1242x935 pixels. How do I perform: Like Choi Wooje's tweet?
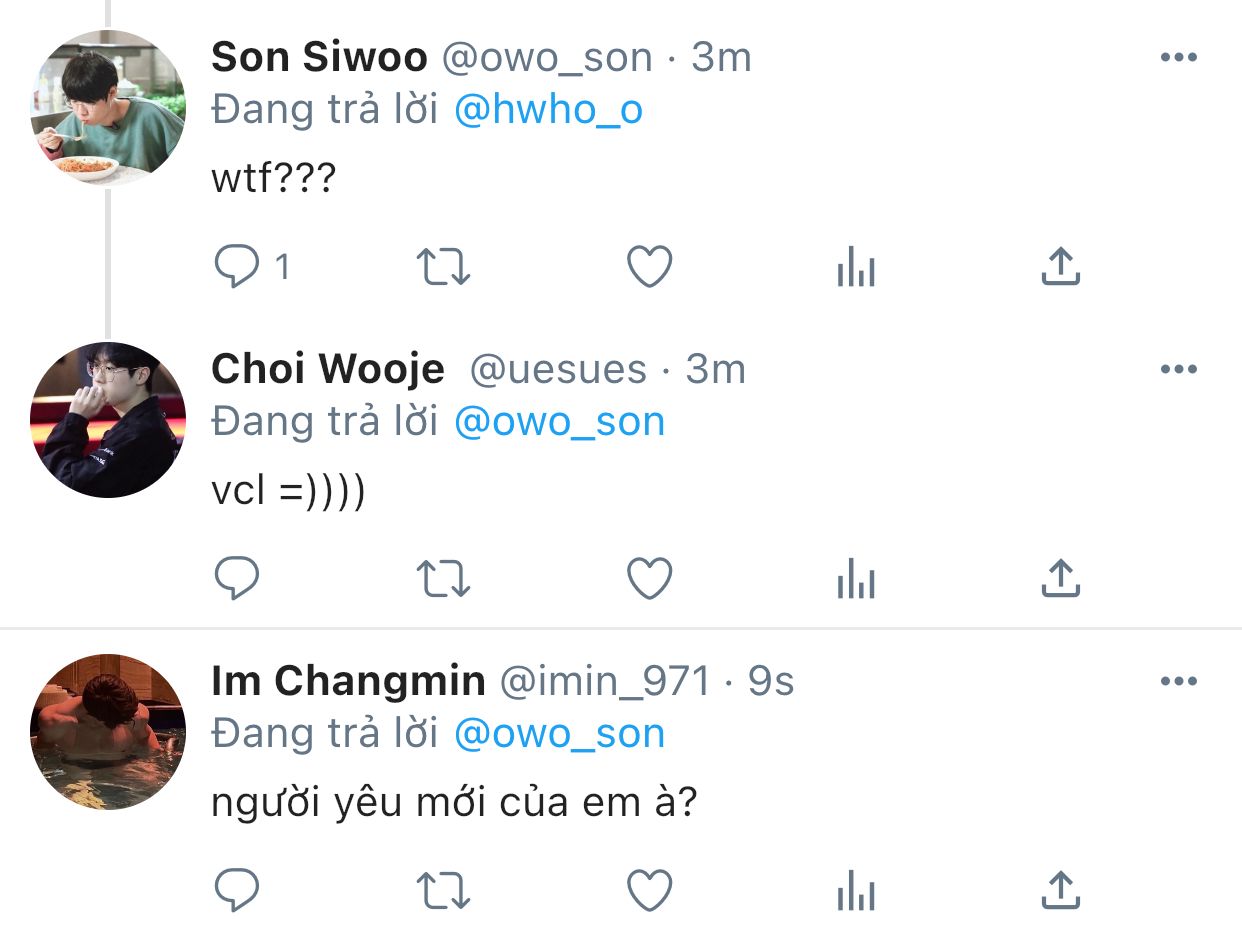[x=649, y=578]
